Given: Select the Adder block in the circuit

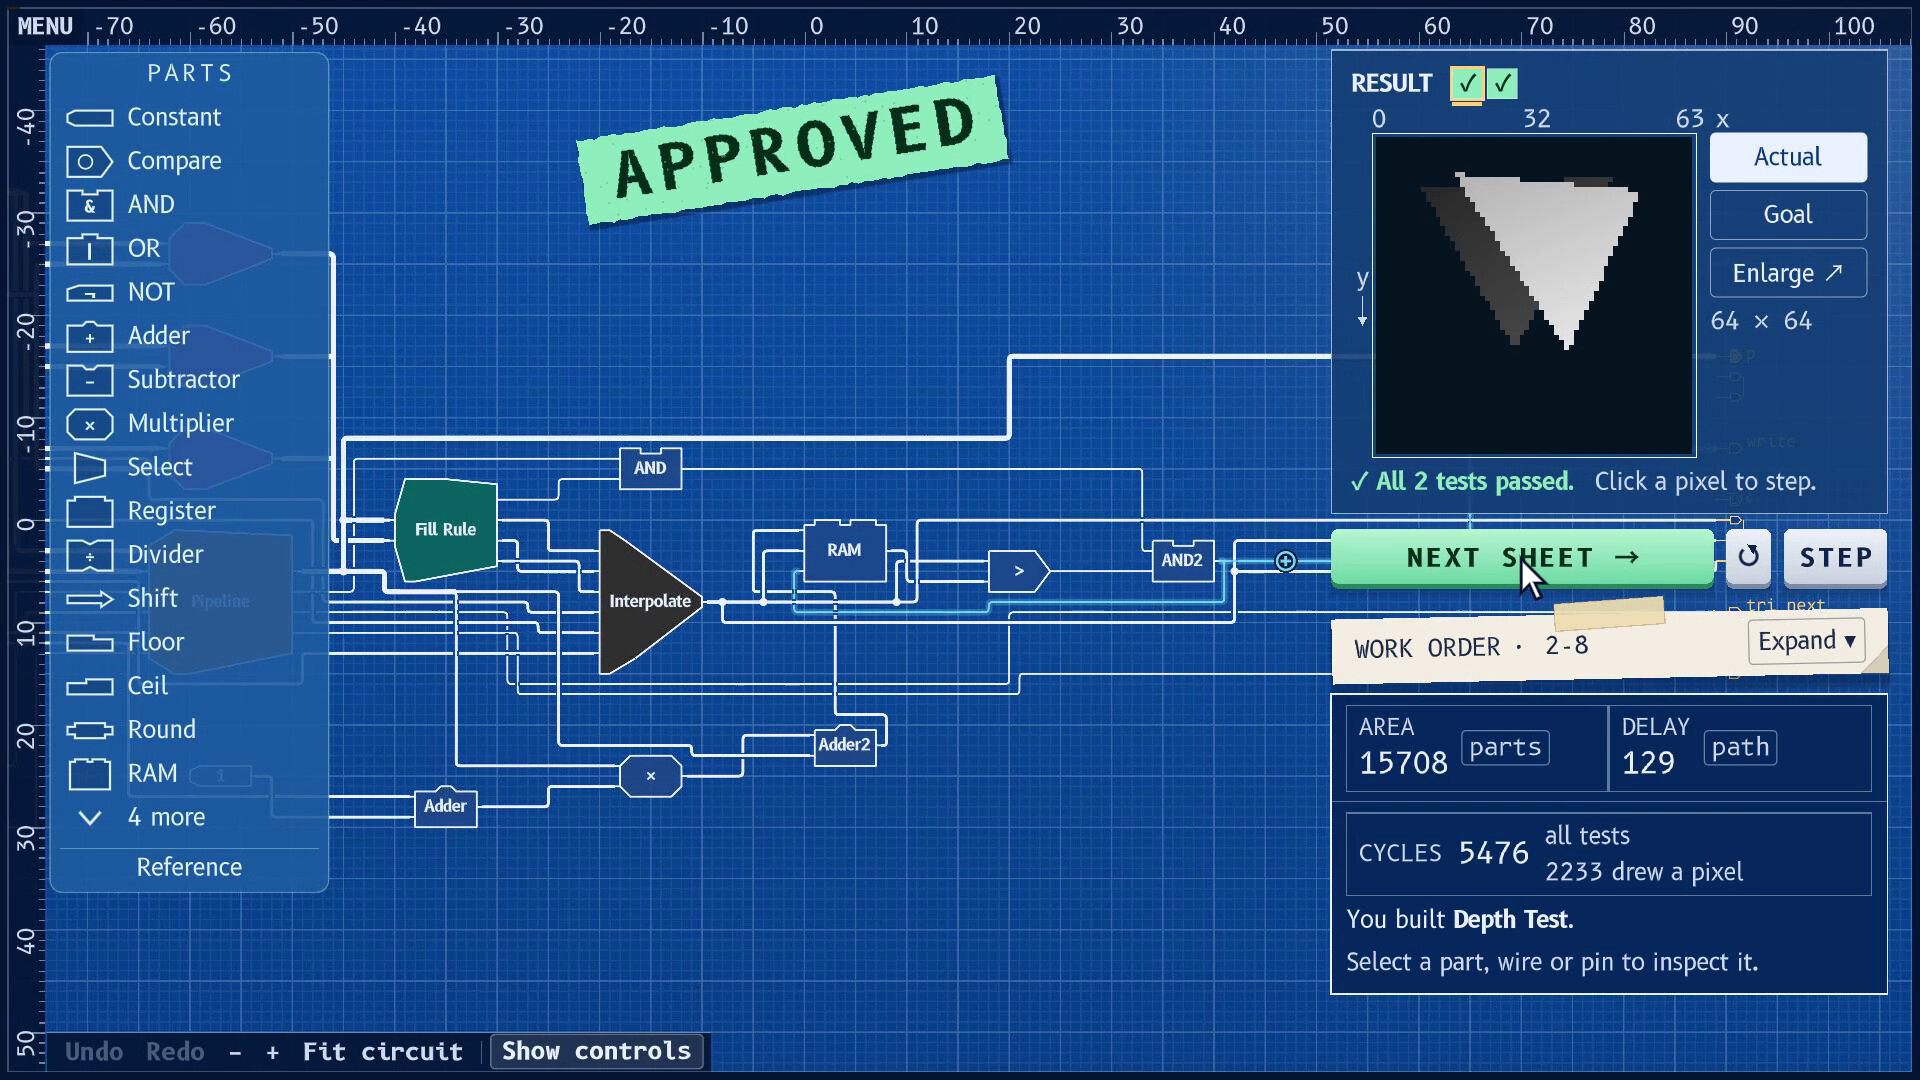Looking at the screenshot, I should 445,807.
